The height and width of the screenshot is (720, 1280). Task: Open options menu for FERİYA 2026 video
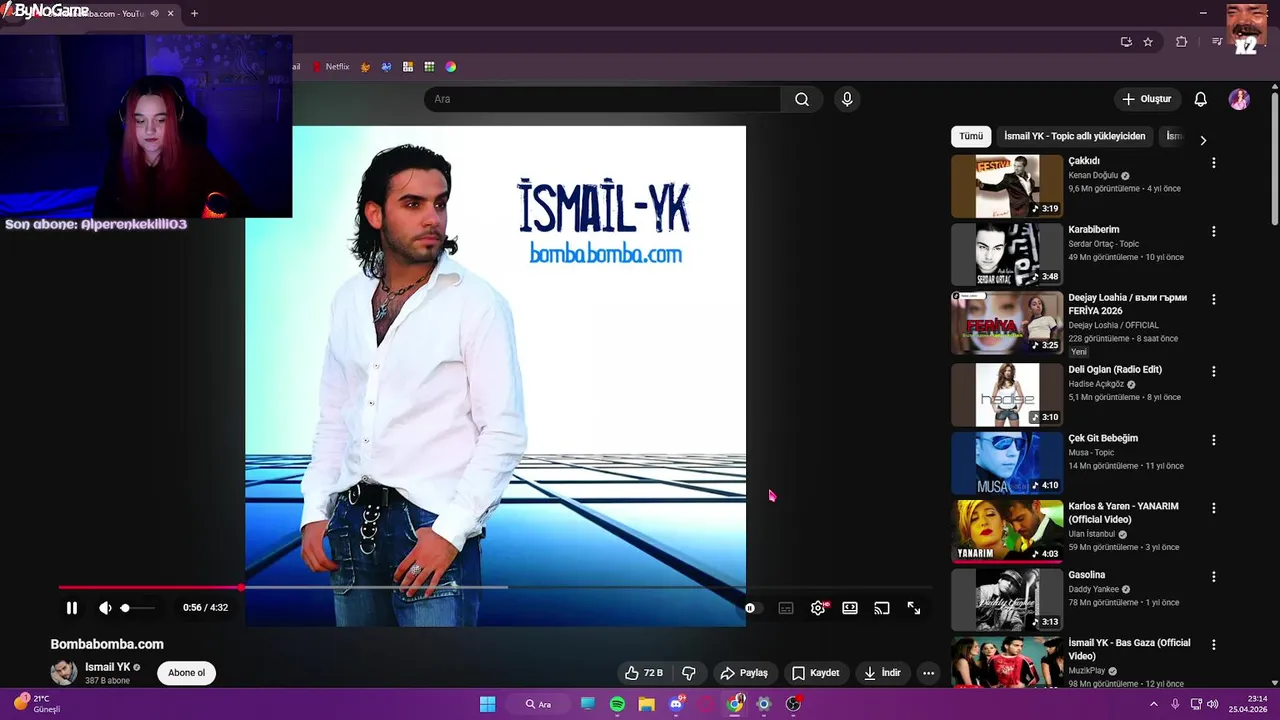tap(1214, 299)
